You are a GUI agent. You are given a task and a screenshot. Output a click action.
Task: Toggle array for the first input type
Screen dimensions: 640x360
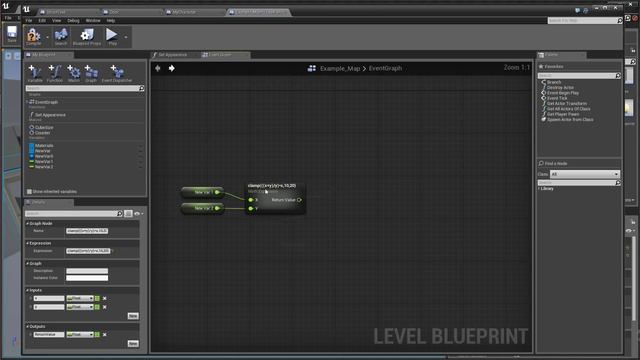point(97,298)
